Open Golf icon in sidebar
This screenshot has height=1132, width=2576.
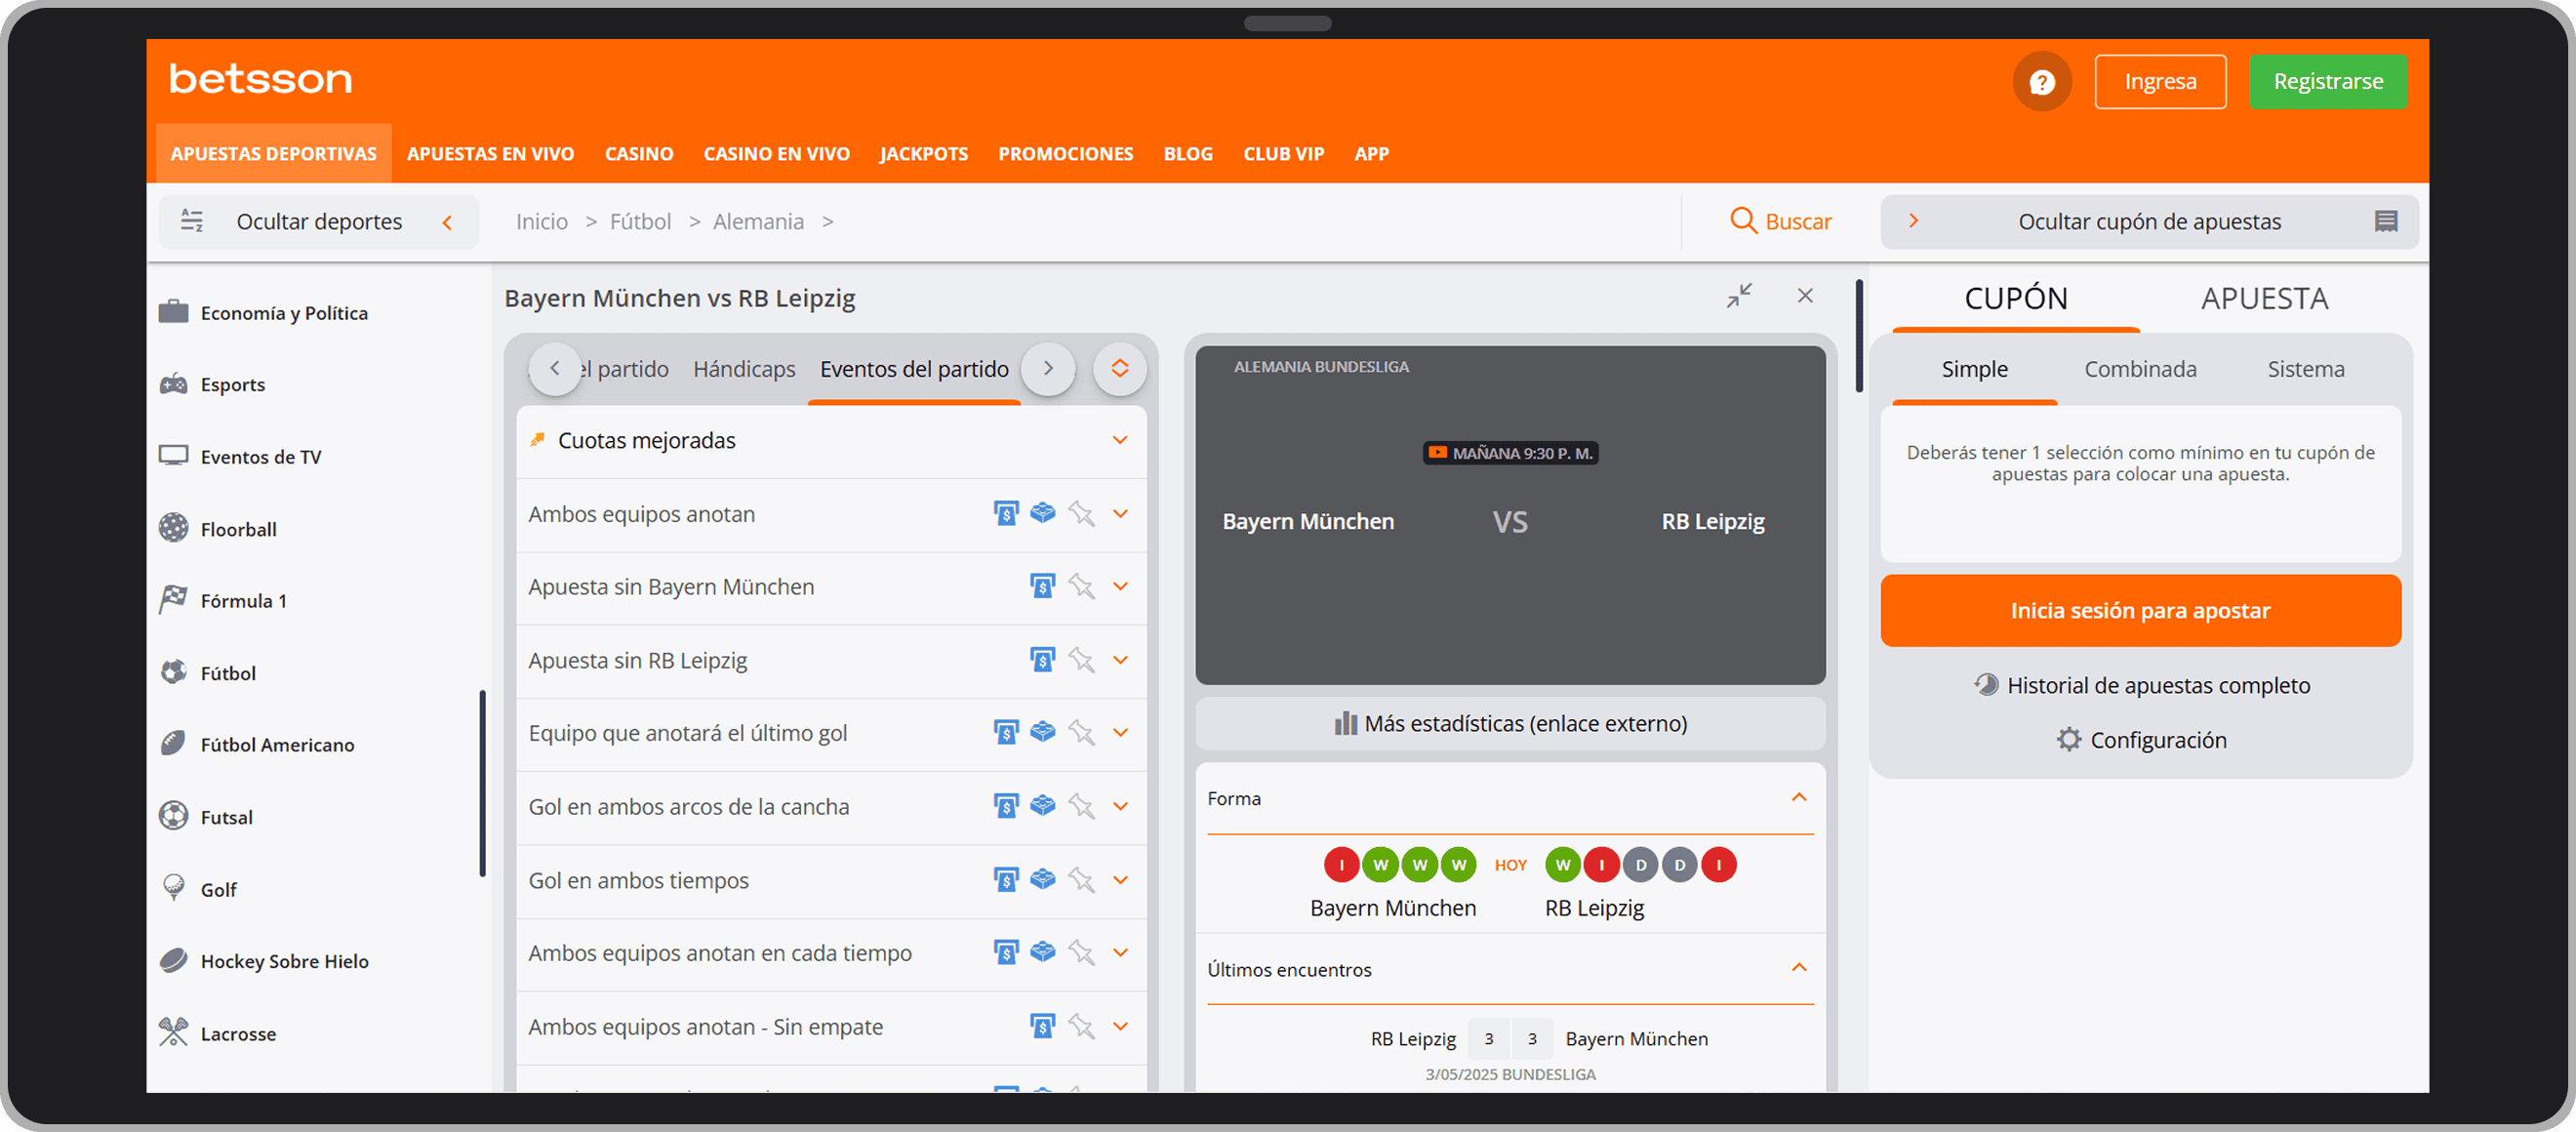point(173,888)
